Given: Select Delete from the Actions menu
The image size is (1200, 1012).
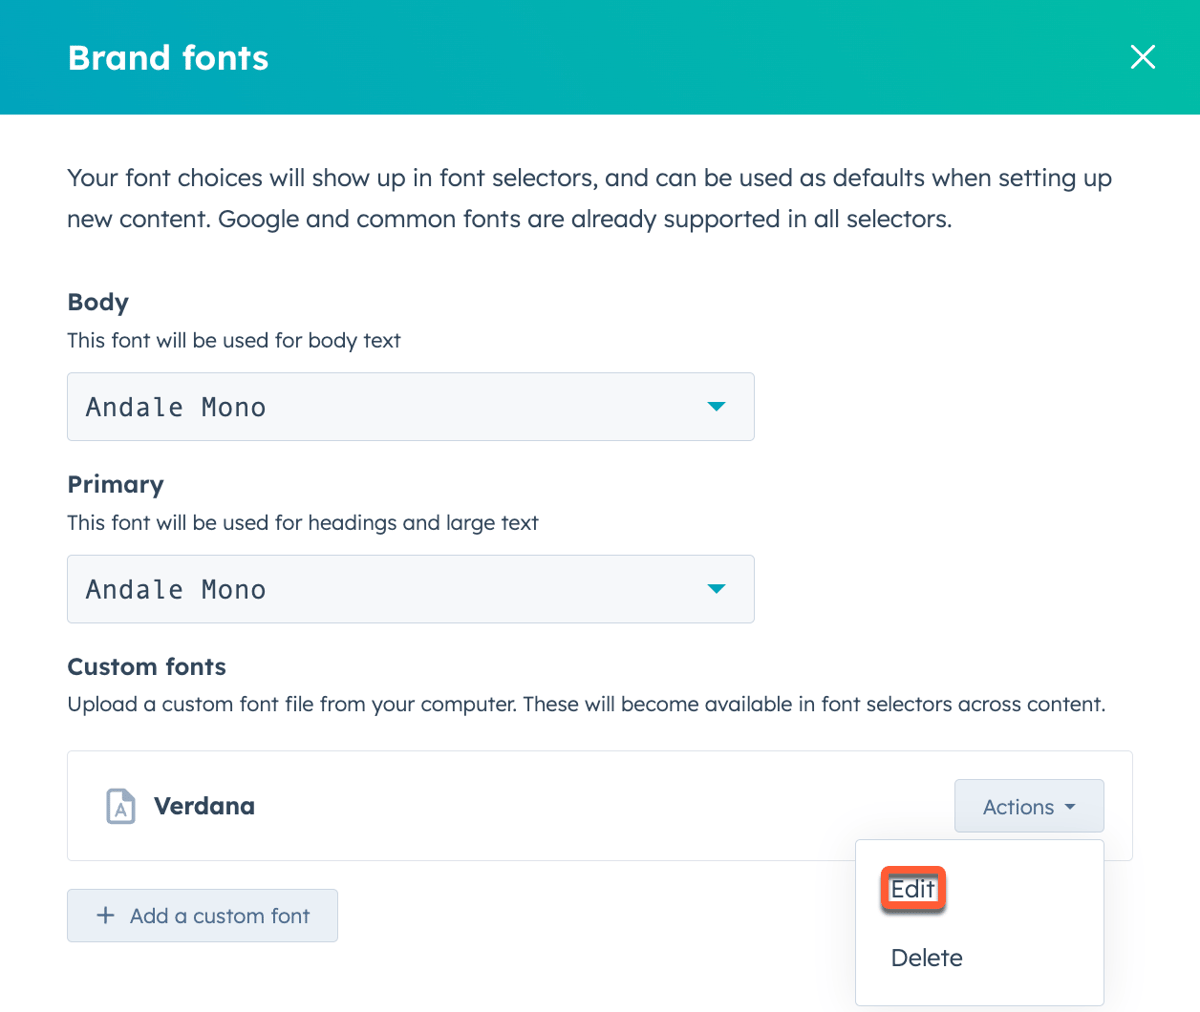Looking at the screenshot, I should pos(926,957).
